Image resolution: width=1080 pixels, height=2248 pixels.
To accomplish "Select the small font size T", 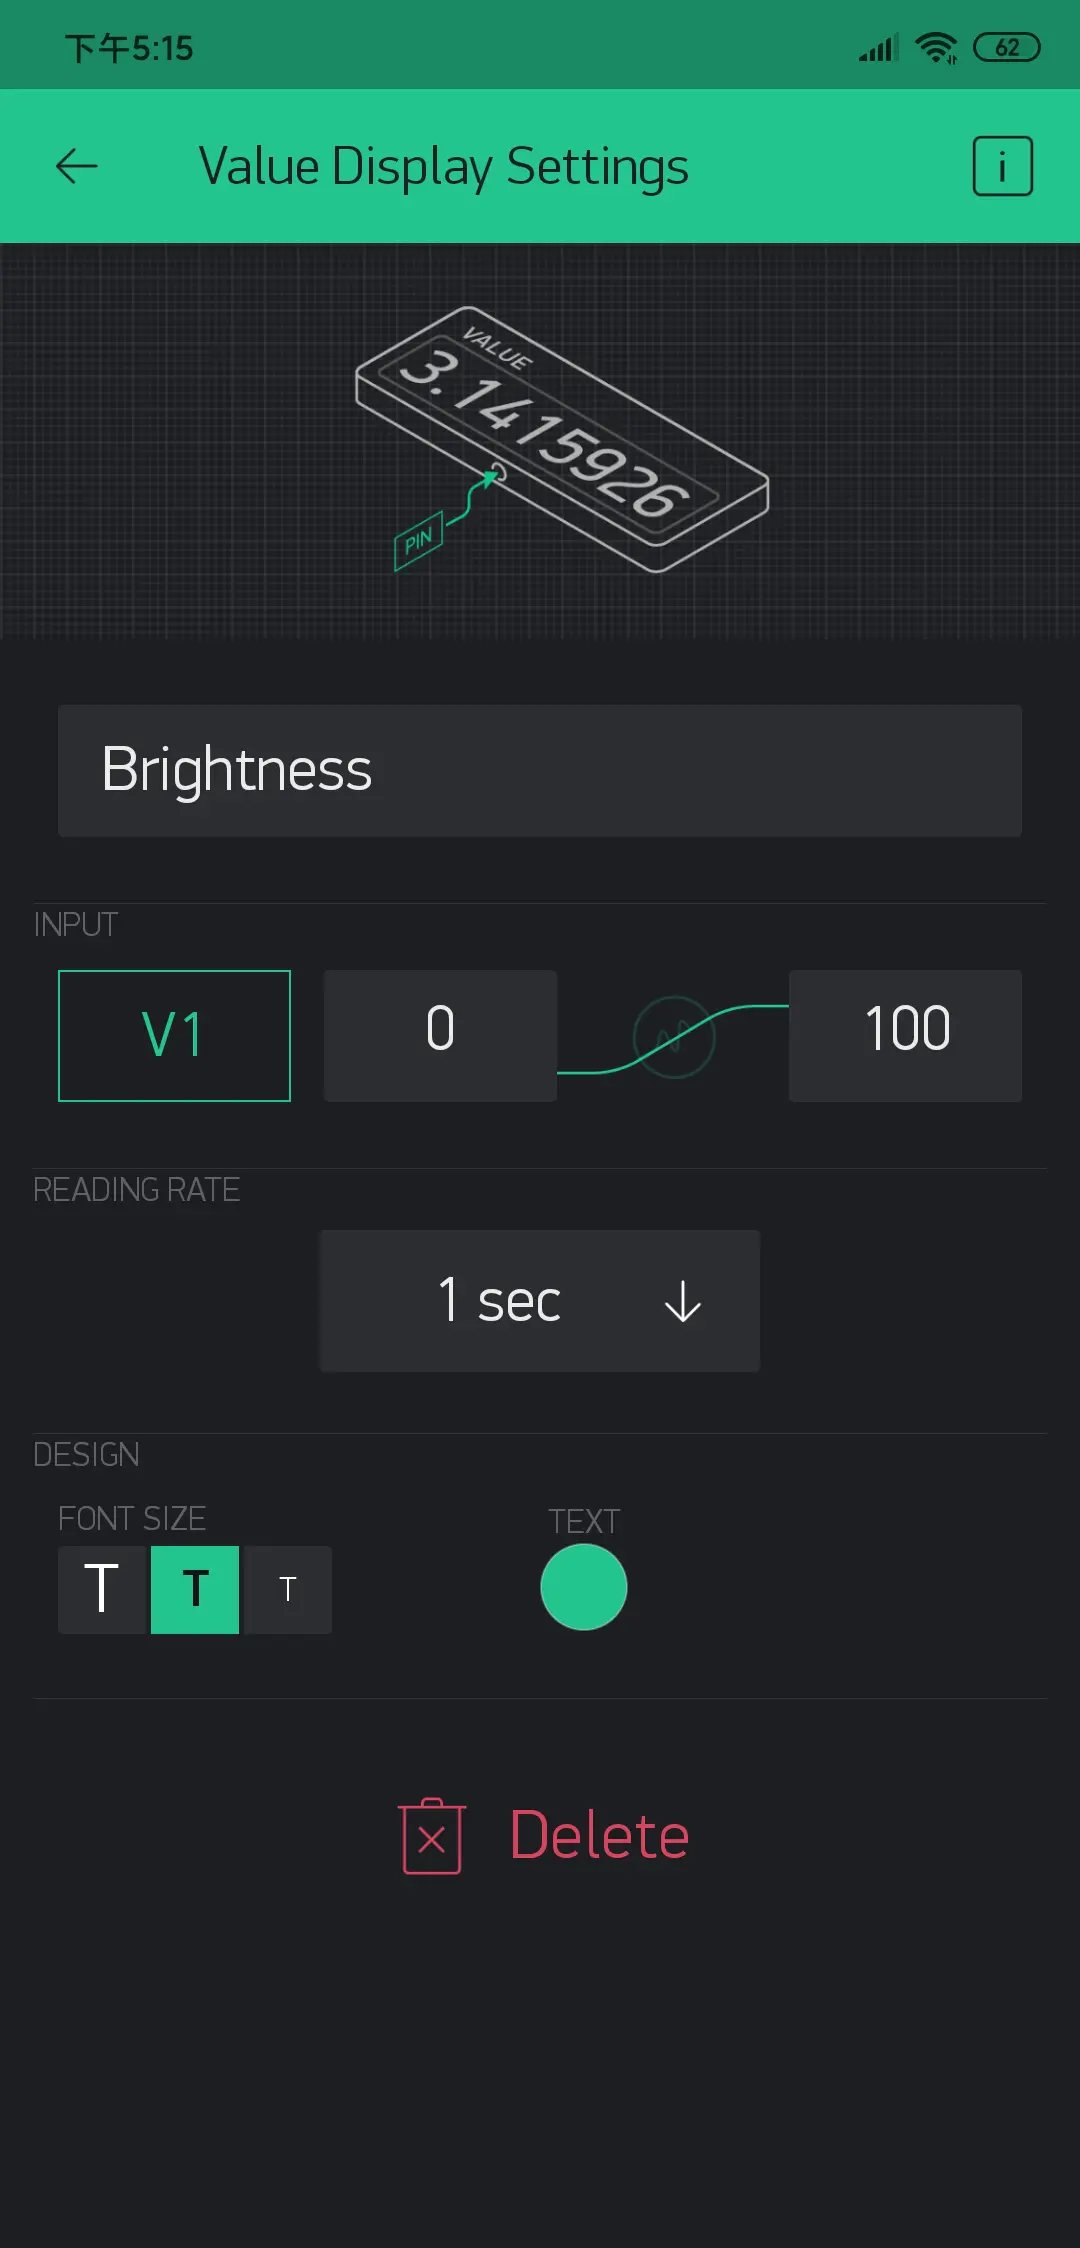I will [288, 1590].
